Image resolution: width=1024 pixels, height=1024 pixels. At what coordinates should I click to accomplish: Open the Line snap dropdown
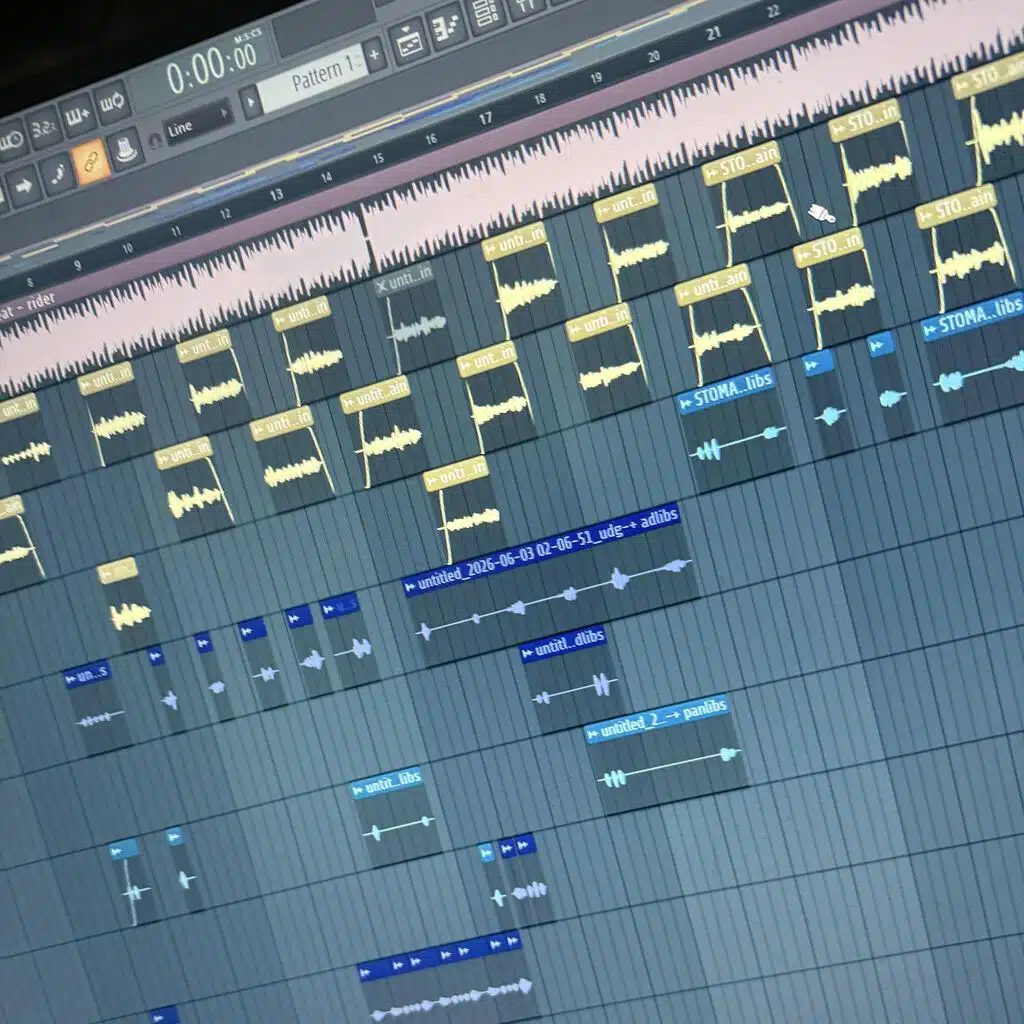point(198,121)
